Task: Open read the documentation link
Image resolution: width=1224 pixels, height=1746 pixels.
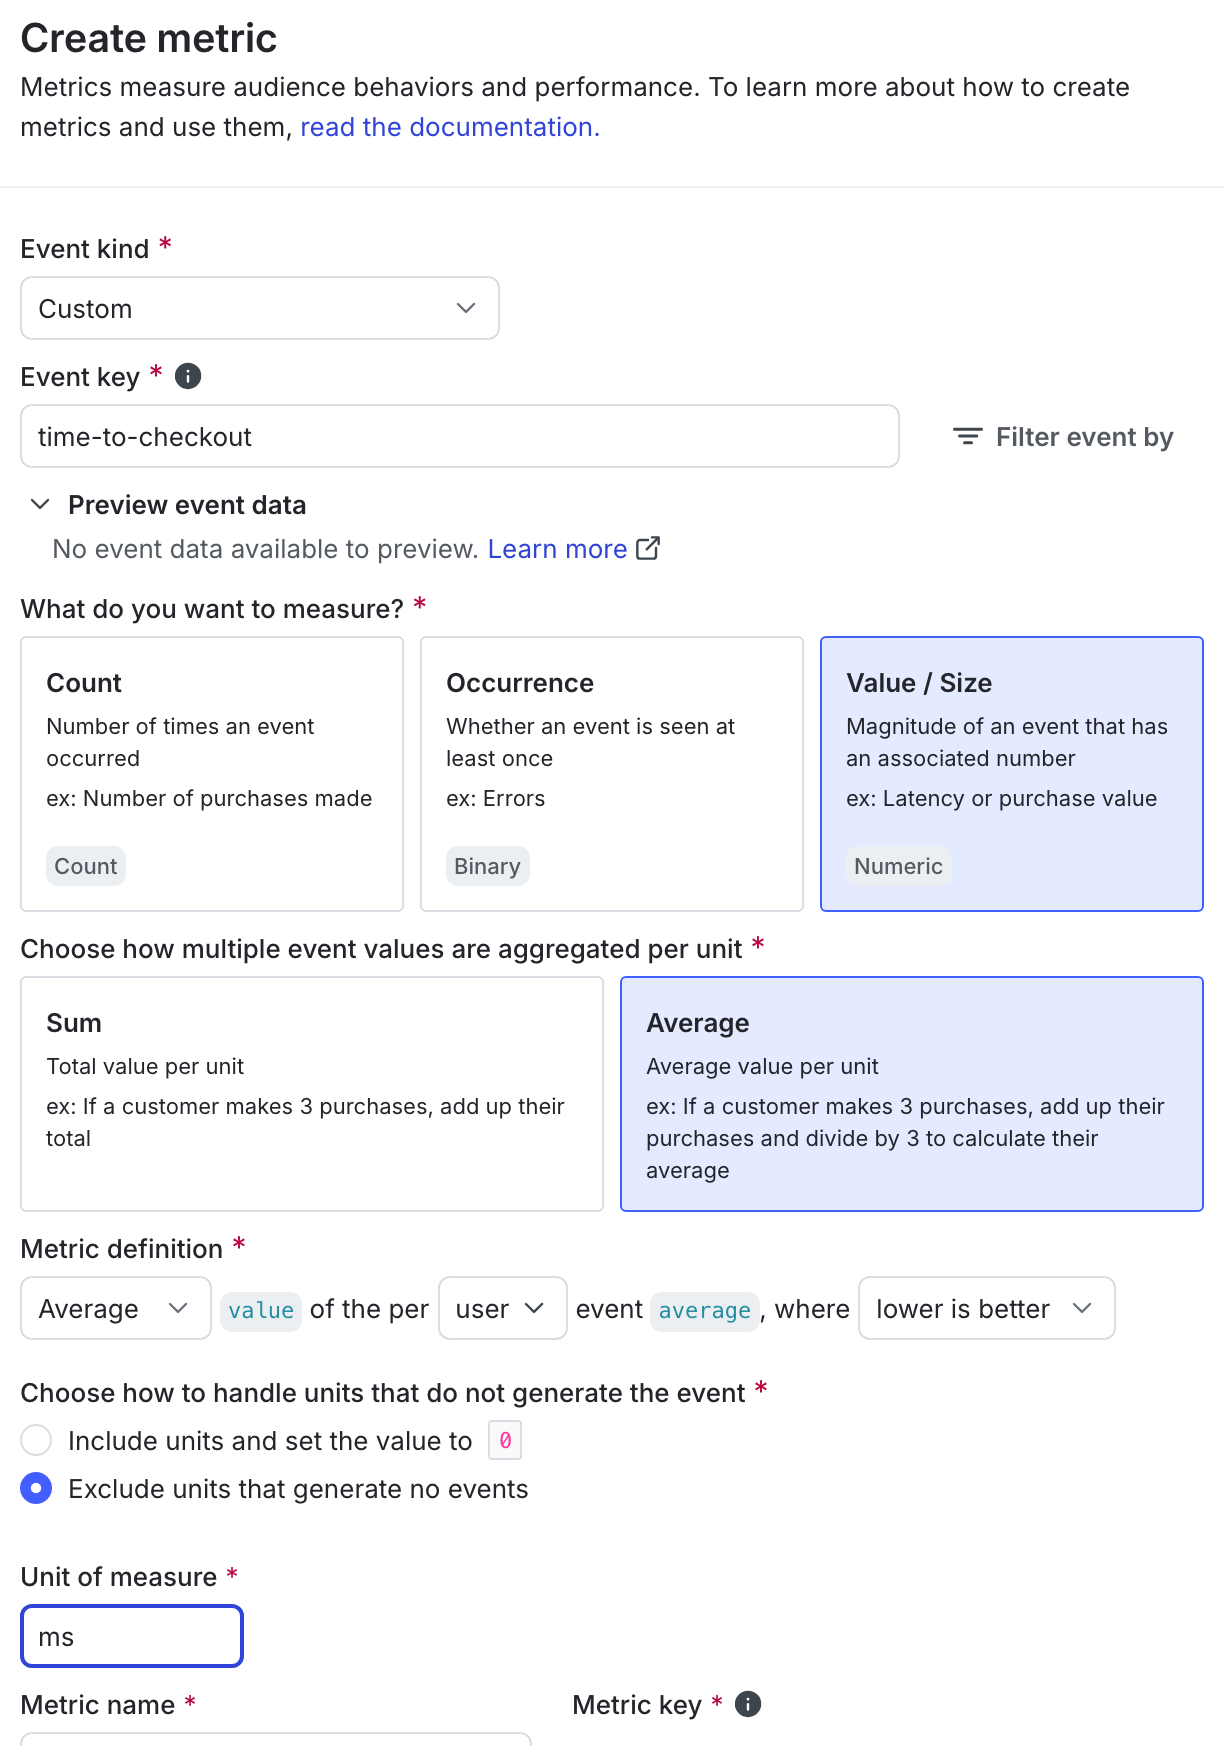Action: [449, 127]
